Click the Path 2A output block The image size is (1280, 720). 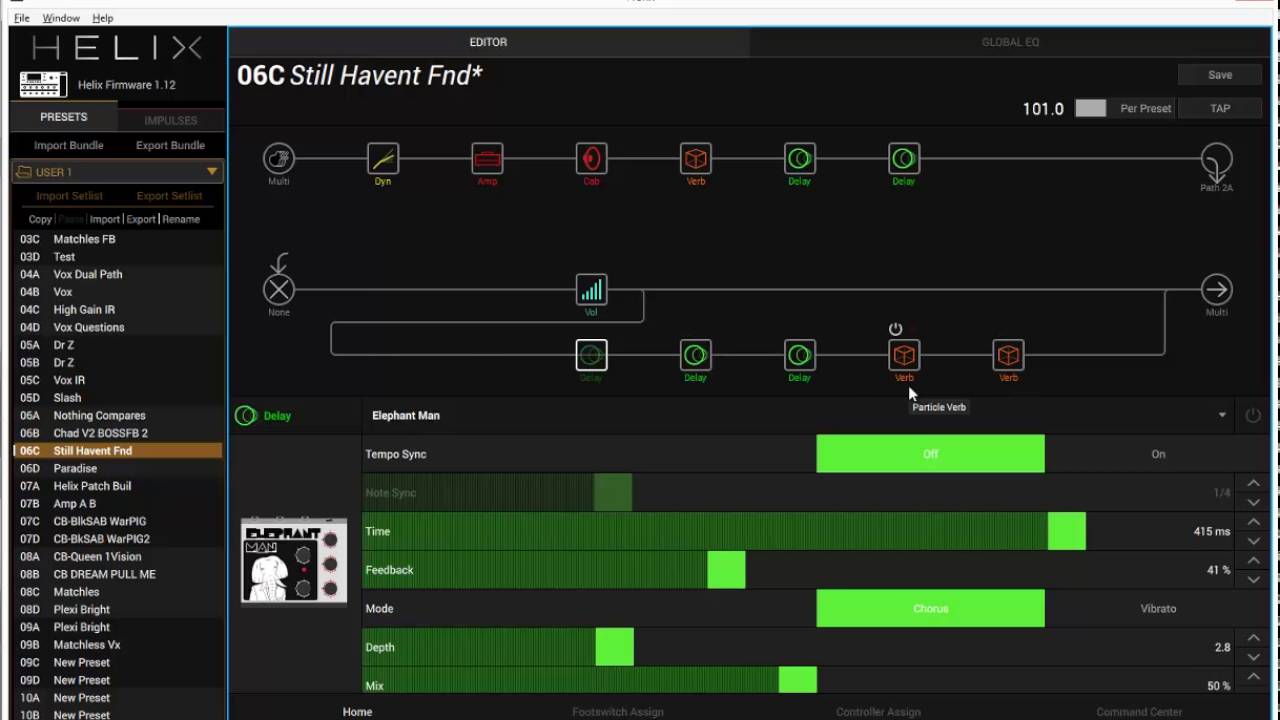click(1216, 160)
